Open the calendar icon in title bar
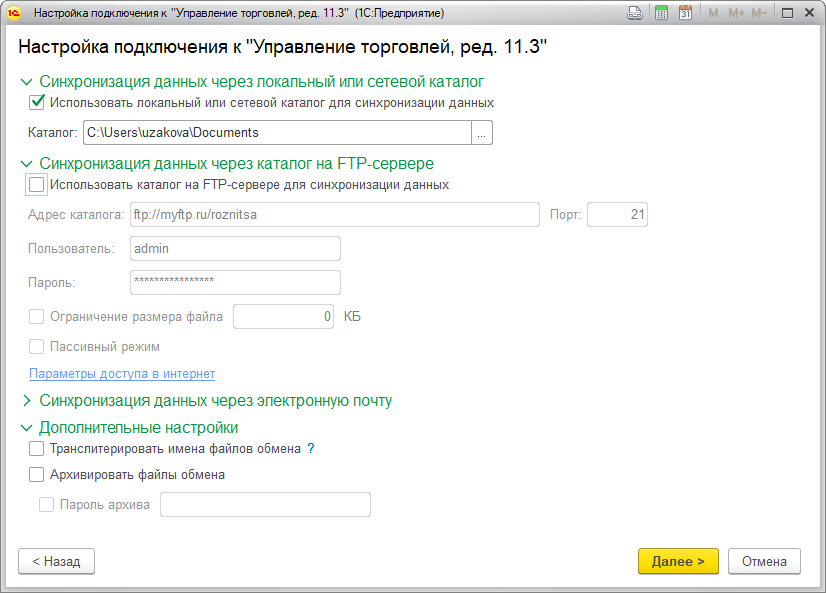826x593 pixels. click(685, 13)
